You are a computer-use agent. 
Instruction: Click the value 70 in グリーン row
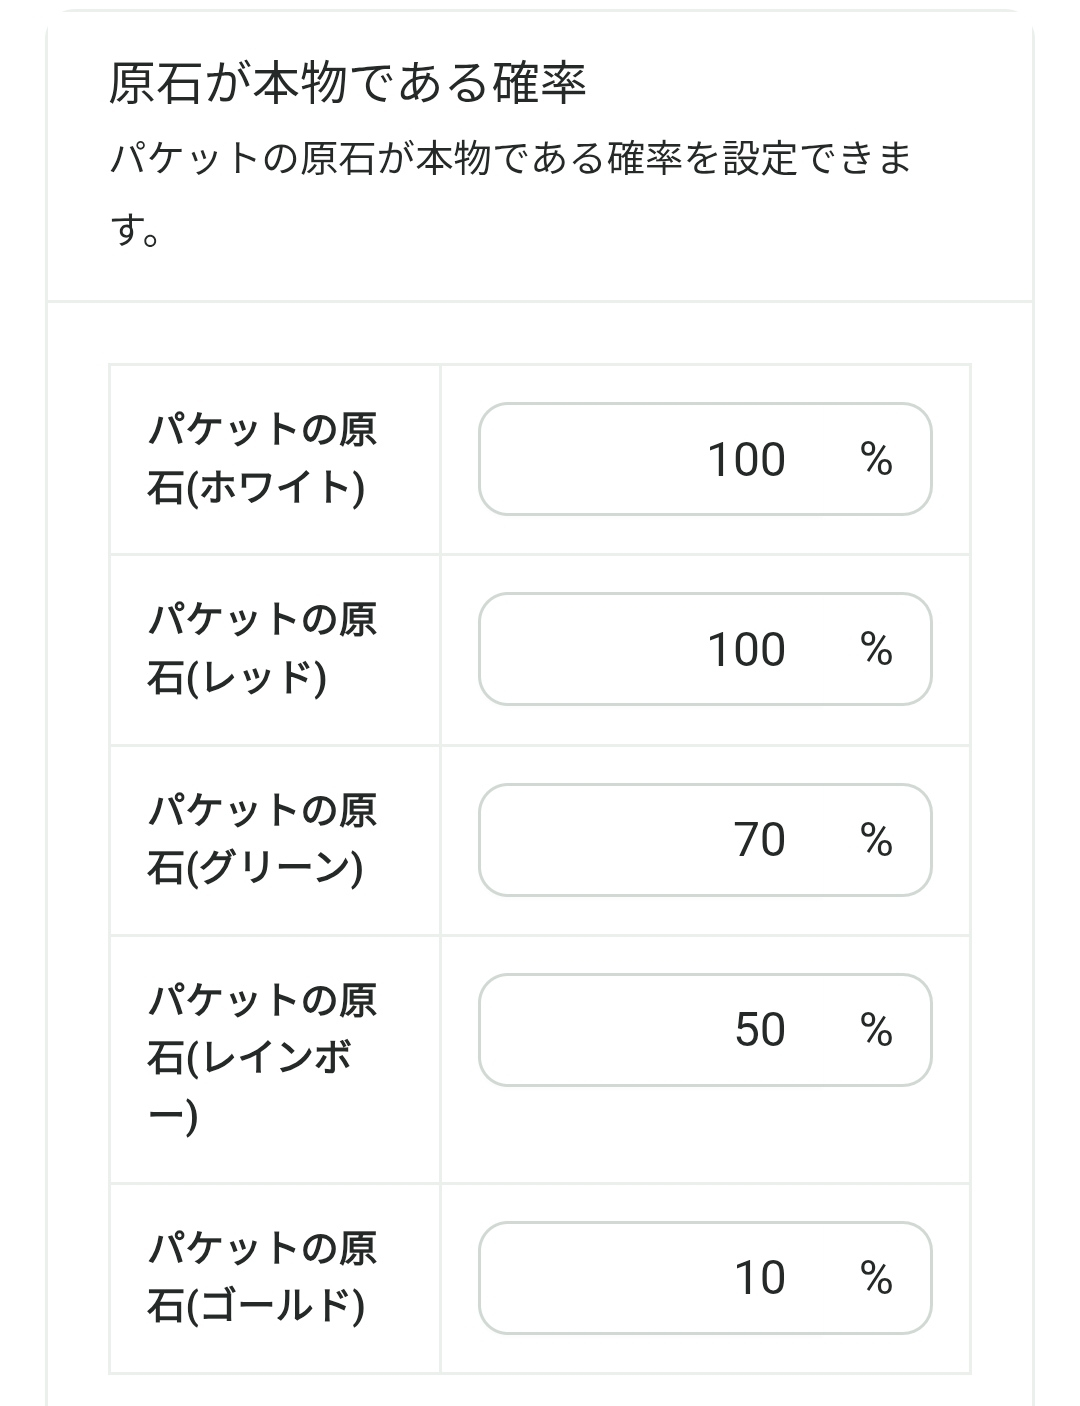coord(760,840)
